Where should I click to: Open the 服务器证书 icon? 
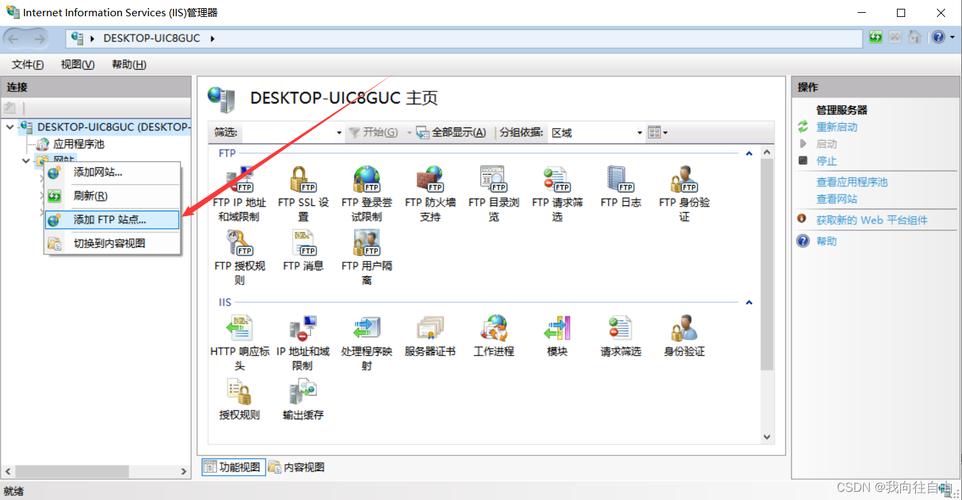(x=430, y=330)
